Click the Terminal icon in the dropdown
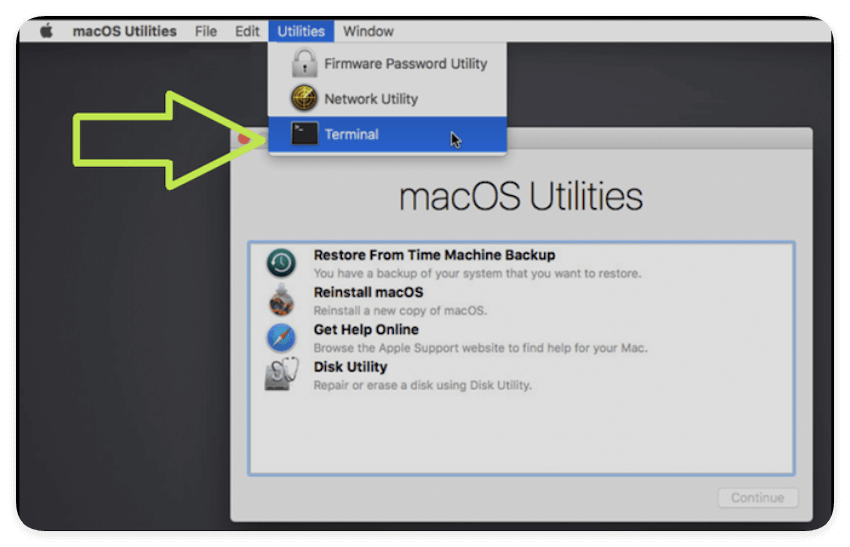 (x=304, y=134)
